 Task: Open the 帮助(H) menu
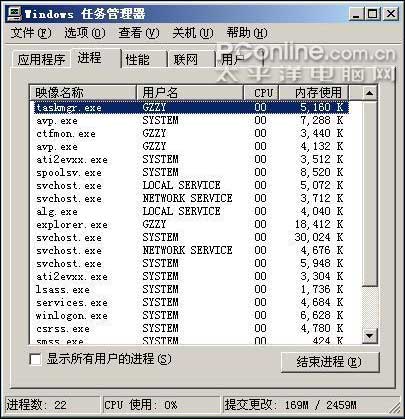tap(247, 33)
